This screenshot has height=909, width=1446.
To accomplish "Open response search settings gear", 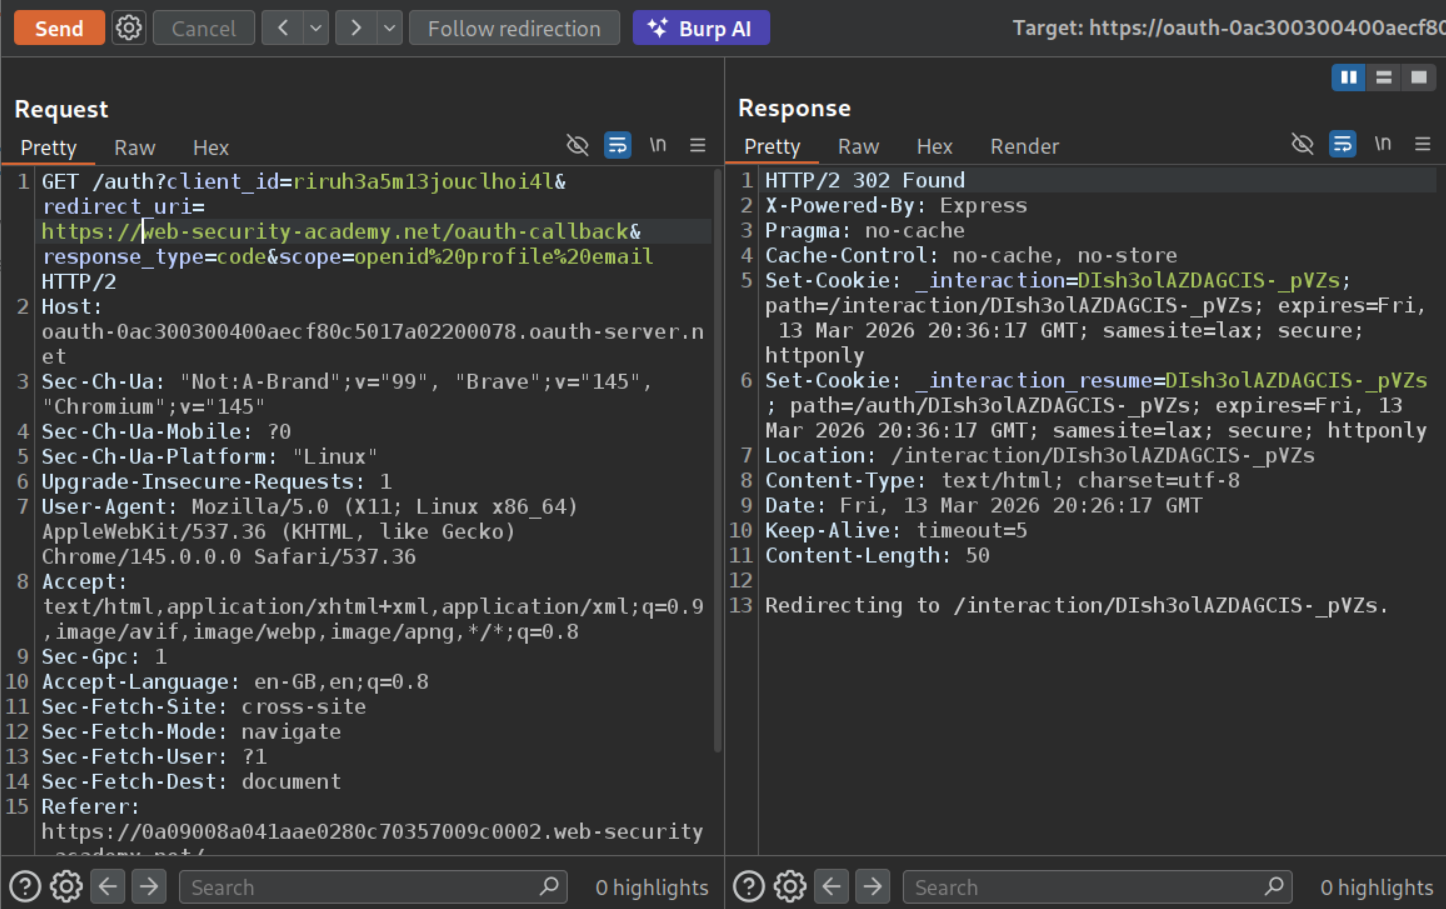I will pos(789,886).
